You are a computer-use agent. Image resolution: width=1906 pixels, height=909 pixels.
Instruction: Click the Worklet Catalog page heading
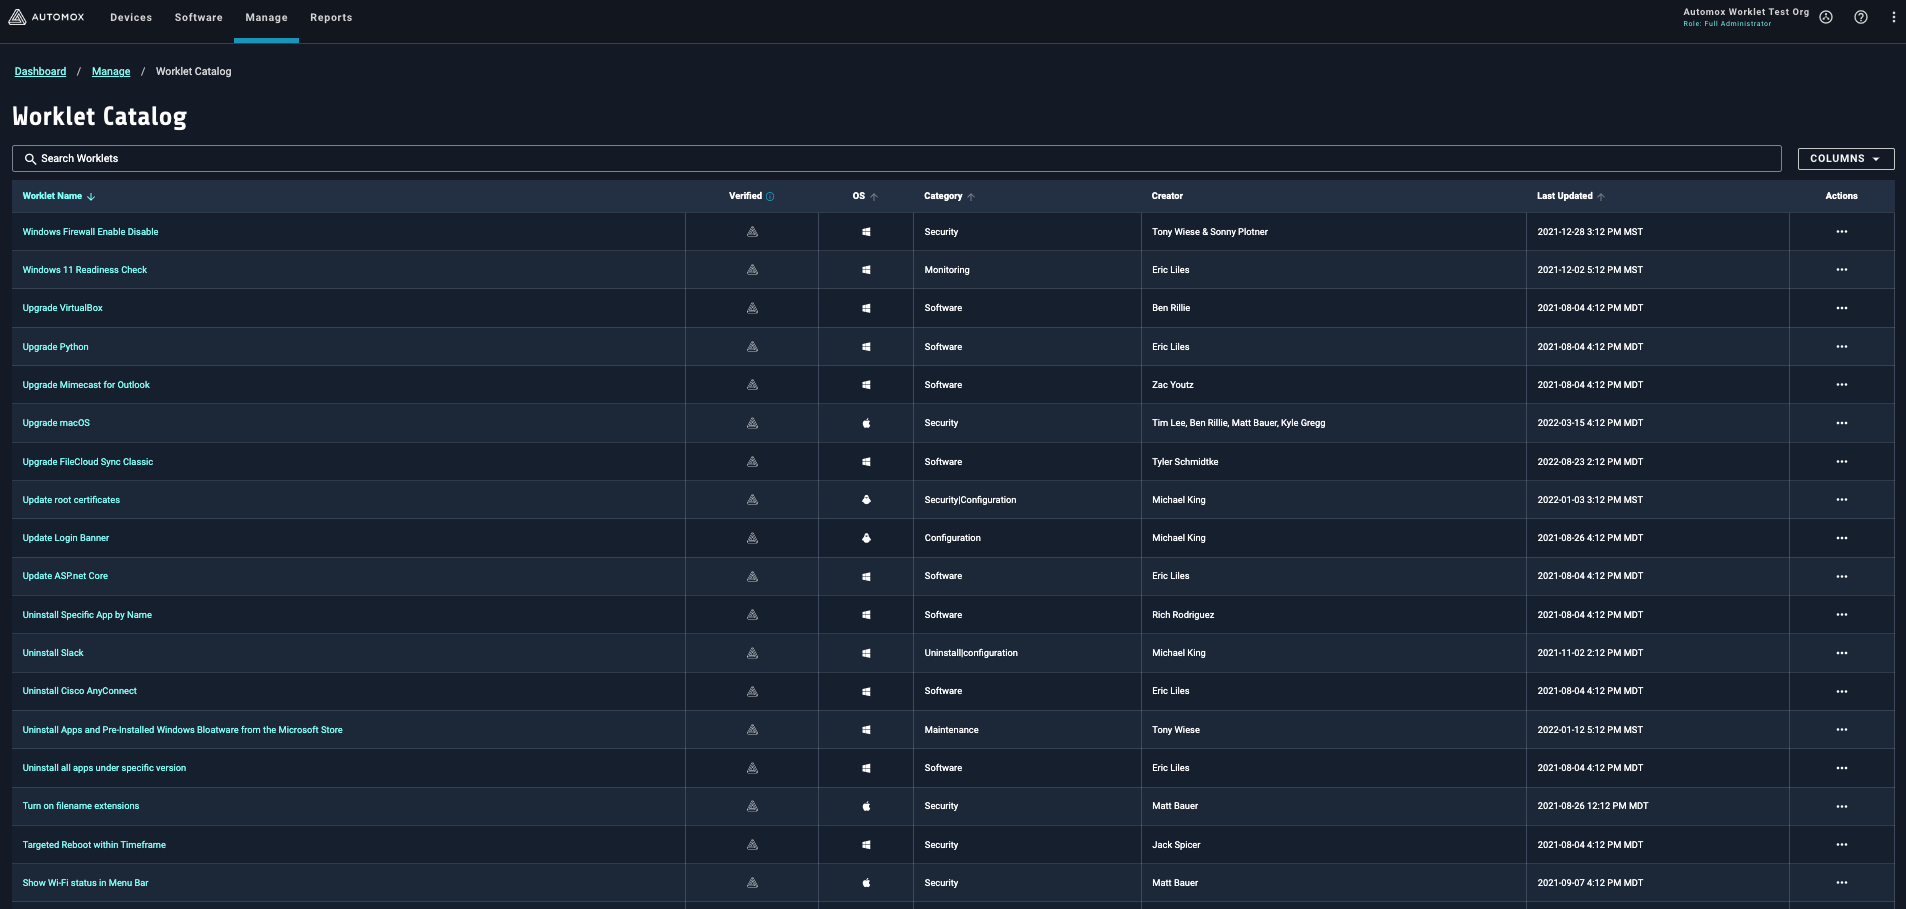100,117
